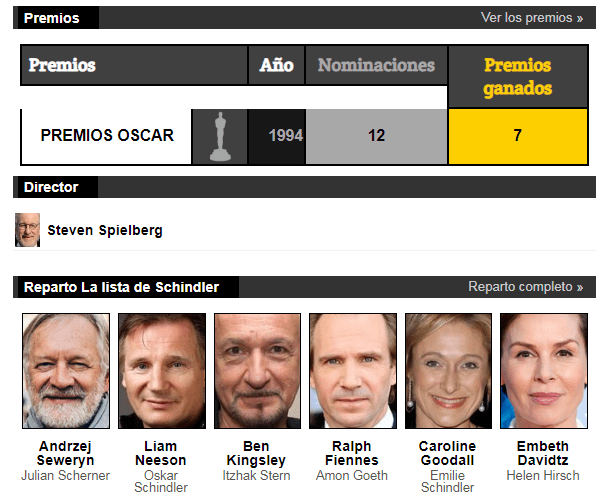The image size is (608, 504).
Task: Open the Ralph Fiennes name link
Action: click(x=352, y=453)
